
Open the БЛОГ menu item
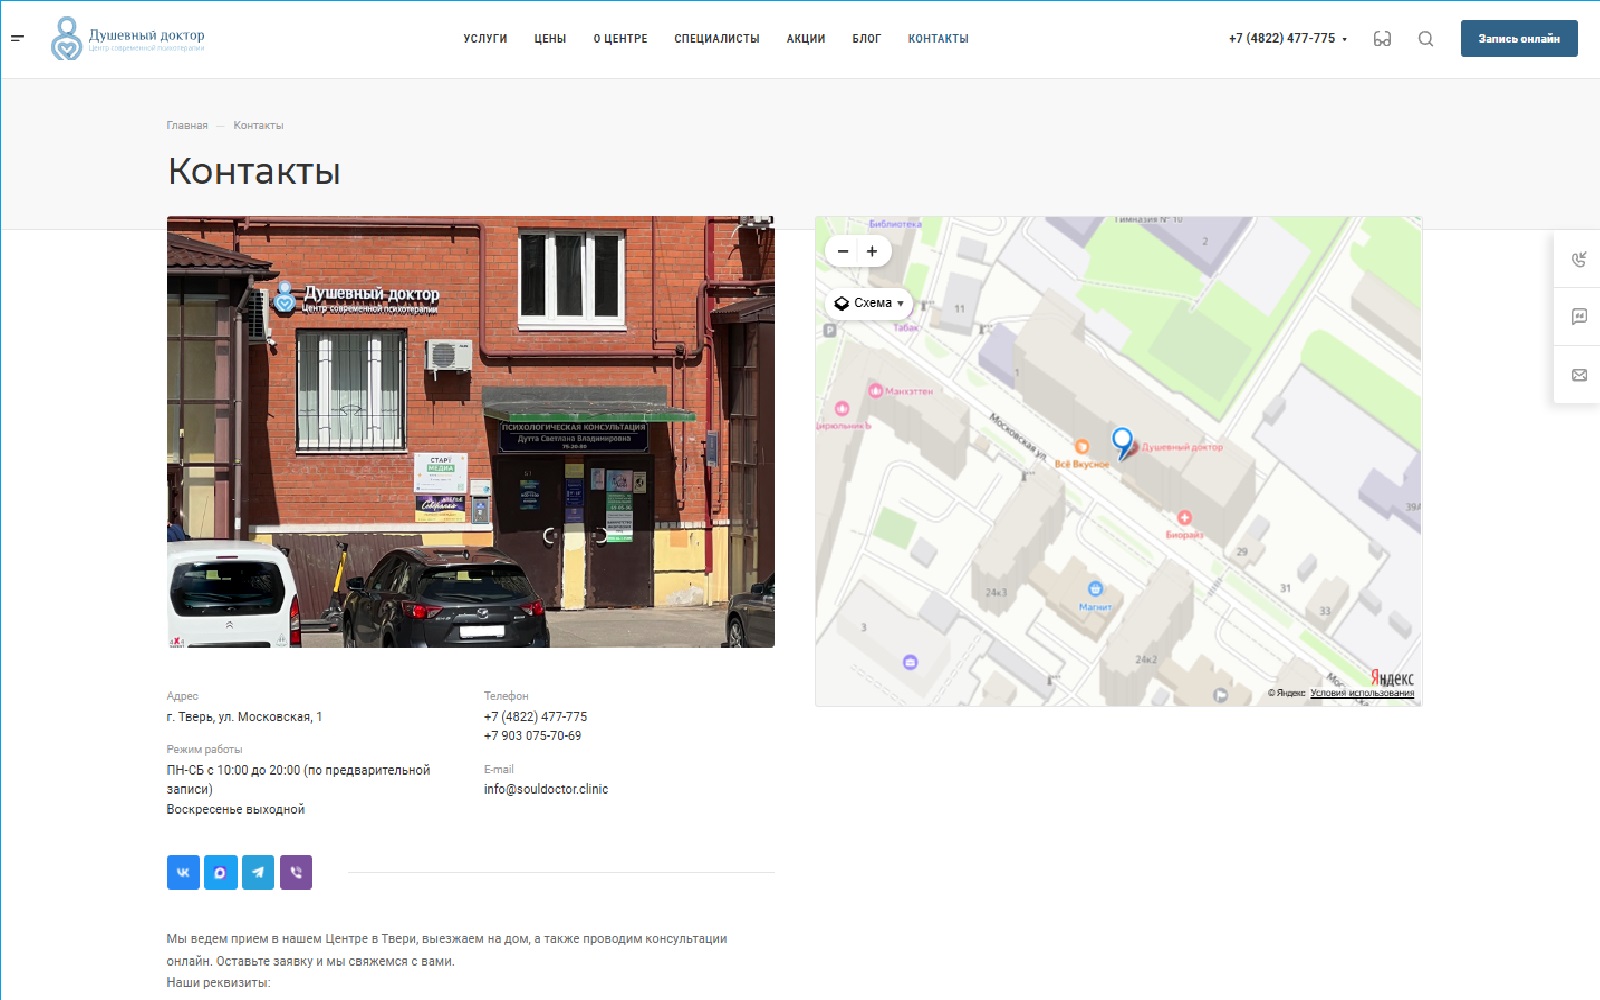867,39
